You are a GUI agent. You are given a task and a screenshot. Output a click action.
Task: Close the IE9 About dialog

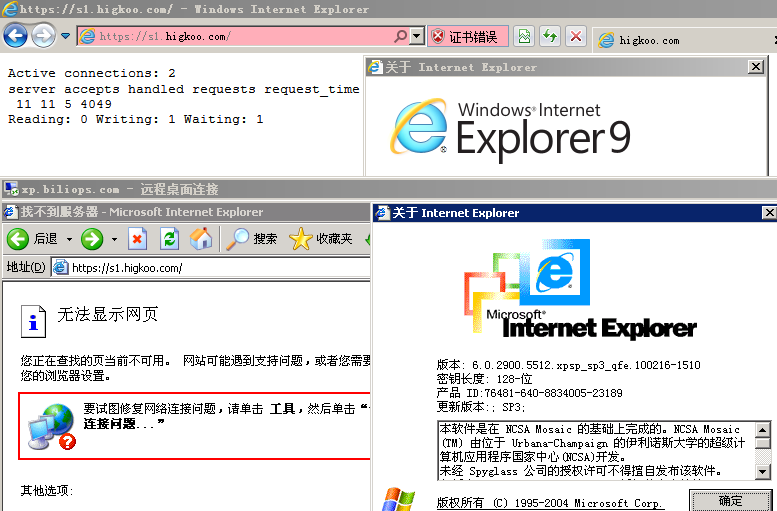coord(756,66)
